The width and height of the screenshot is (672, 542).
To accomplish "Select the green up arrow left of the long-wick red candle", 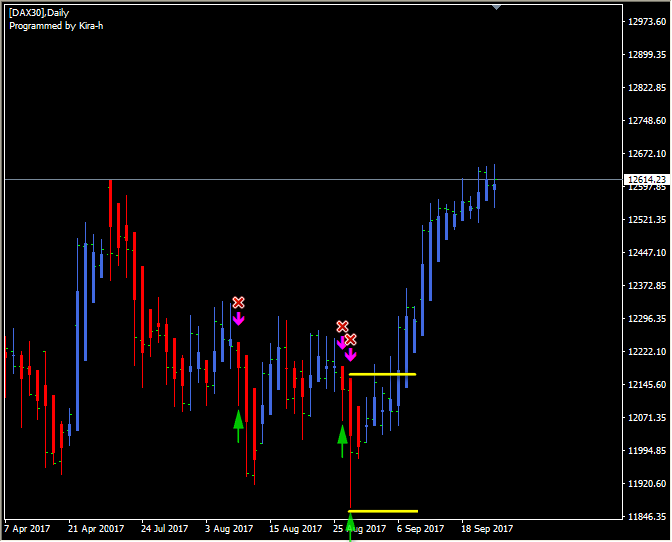I will tap(342, 441).
